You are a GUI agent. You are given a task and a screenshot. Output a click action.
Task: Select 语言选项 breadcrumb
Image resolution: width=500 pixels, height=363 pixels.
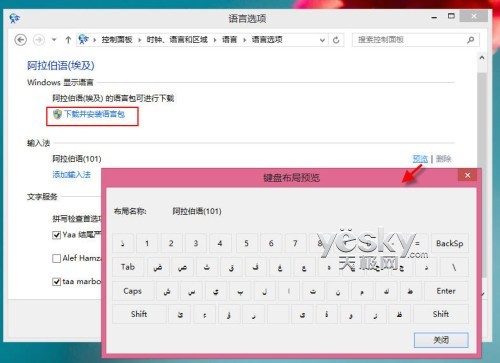pos(267,40)
